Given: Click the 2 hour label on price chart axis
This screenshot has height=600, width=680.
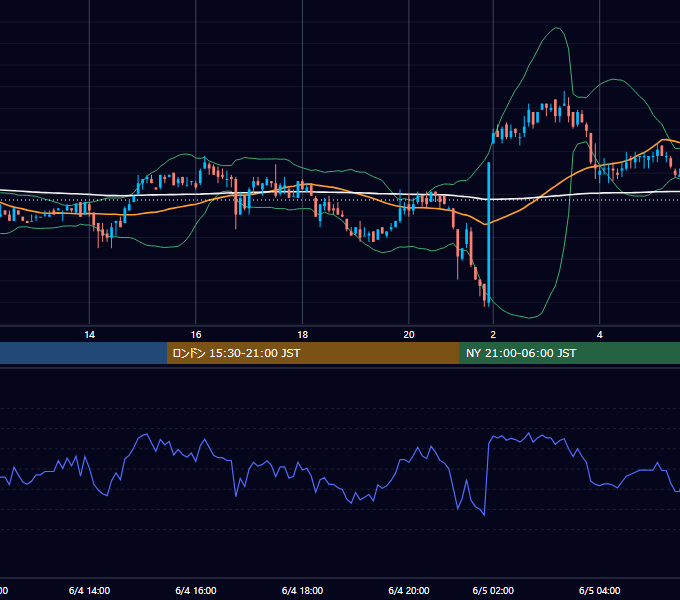Looking at the screenshot, I should pos(493,335).
